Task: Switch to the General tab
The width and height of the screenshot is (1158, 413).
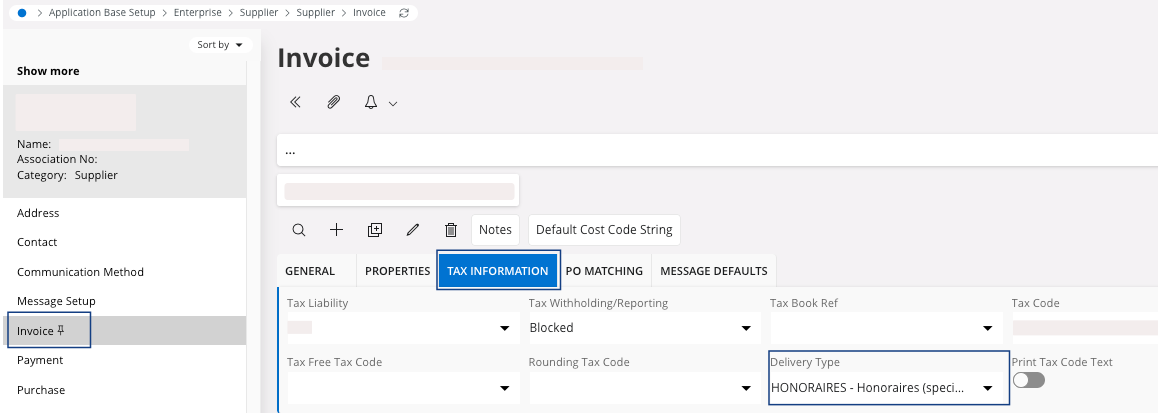Action: [x=310, y=271]
